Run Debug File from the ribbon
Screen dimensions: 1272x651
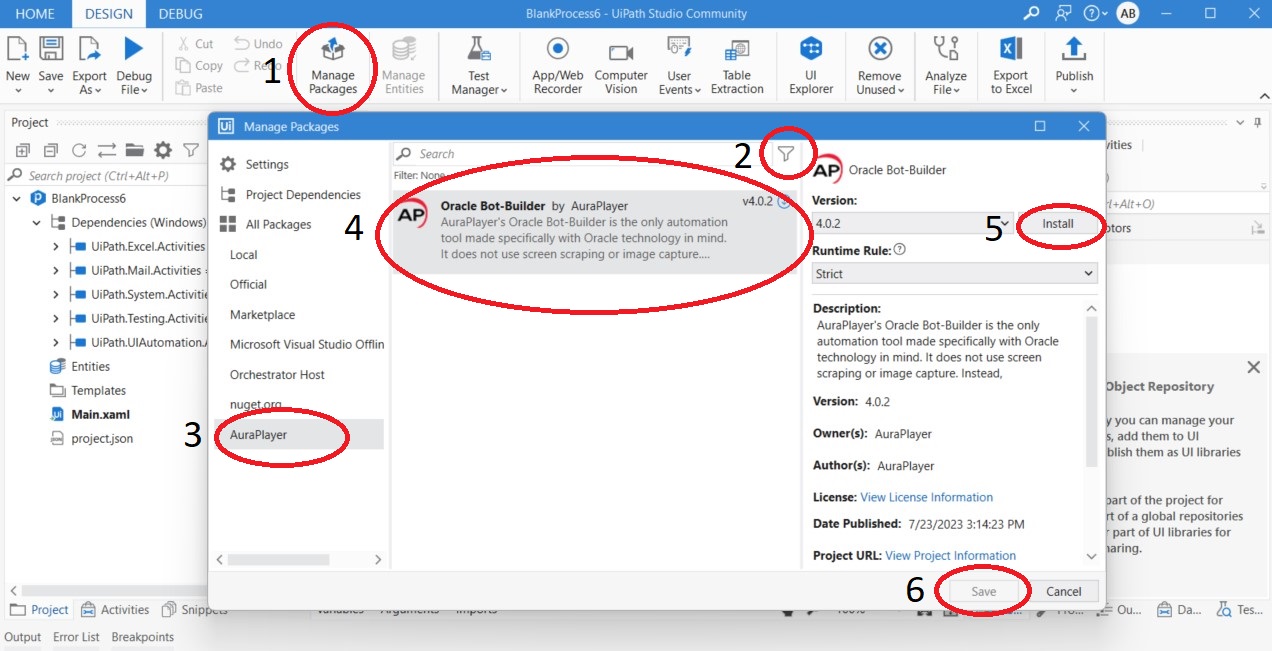134,66
